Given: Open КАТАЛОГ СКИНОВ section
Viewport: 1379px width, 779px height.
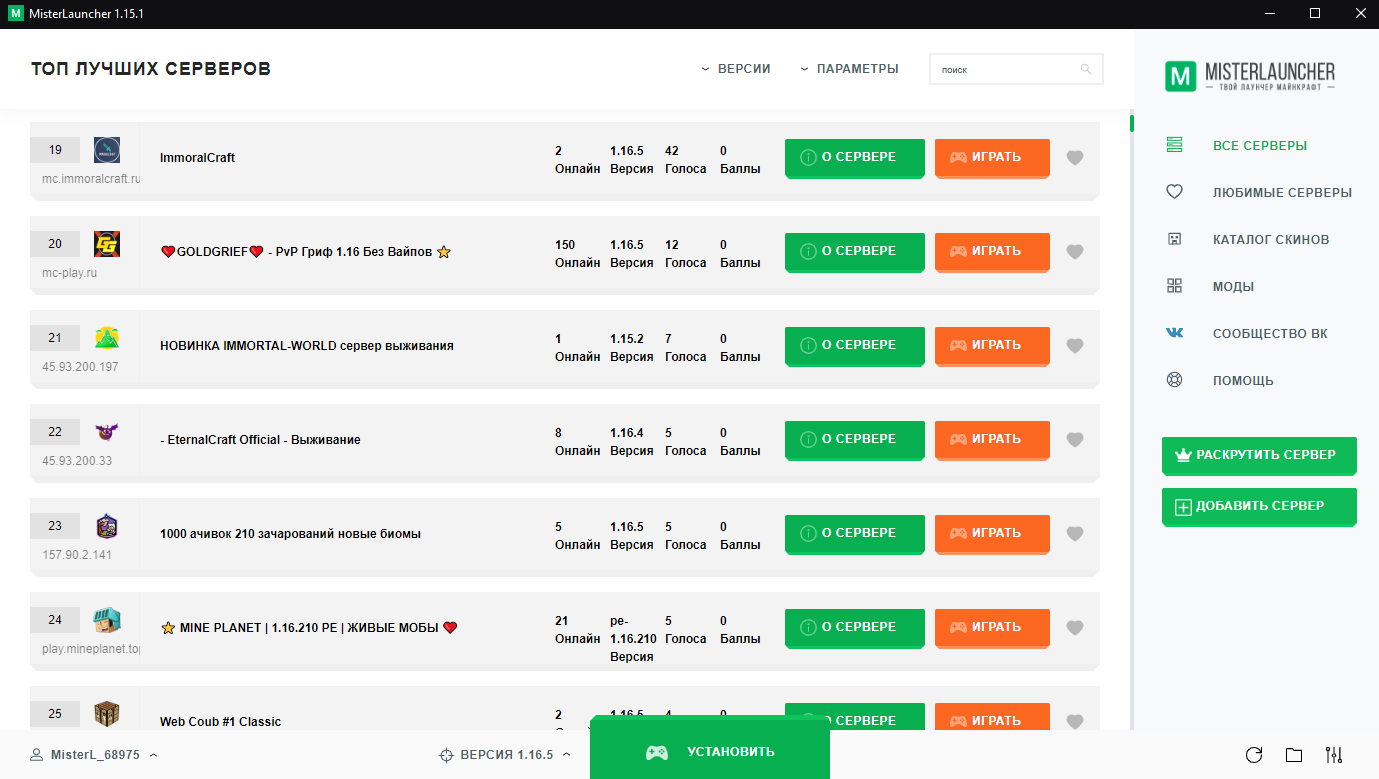Looking at the screenshot, I should pos(1270,239).
